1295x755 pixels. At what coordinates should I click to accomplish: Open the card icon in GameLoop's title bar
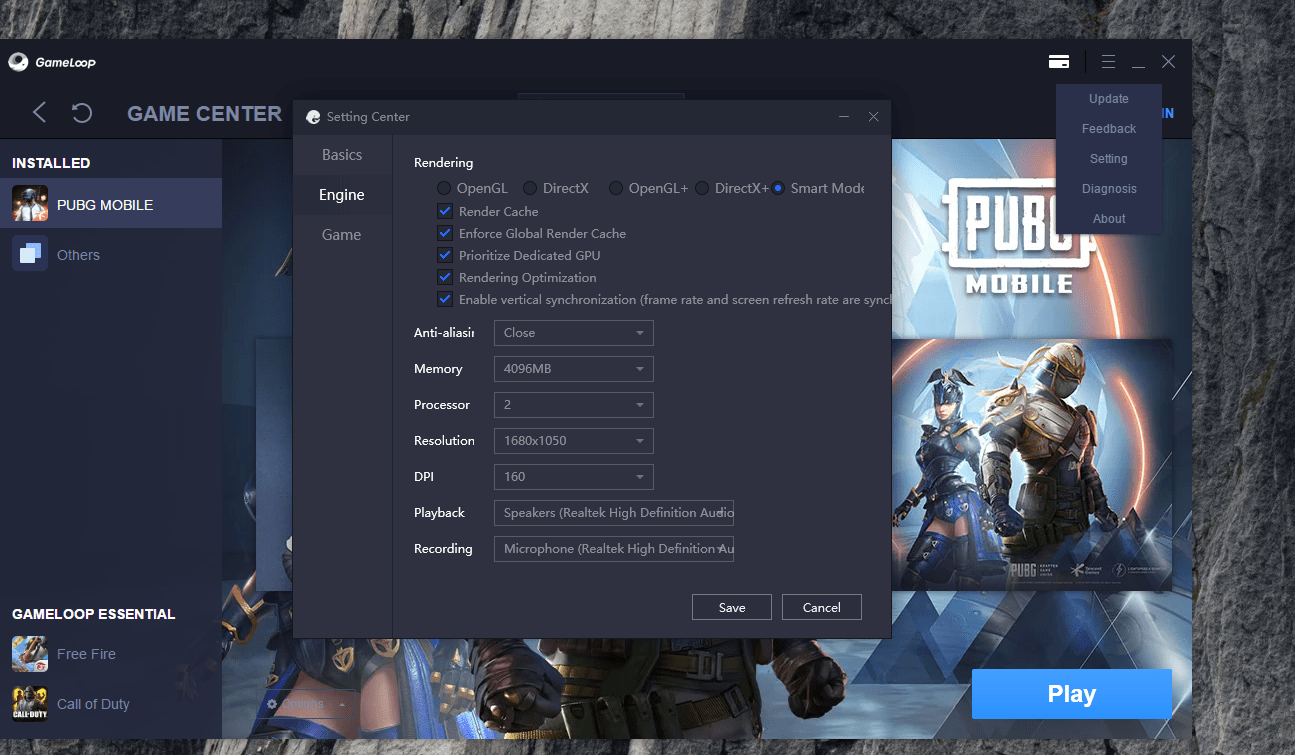(x=1059, y=62)
